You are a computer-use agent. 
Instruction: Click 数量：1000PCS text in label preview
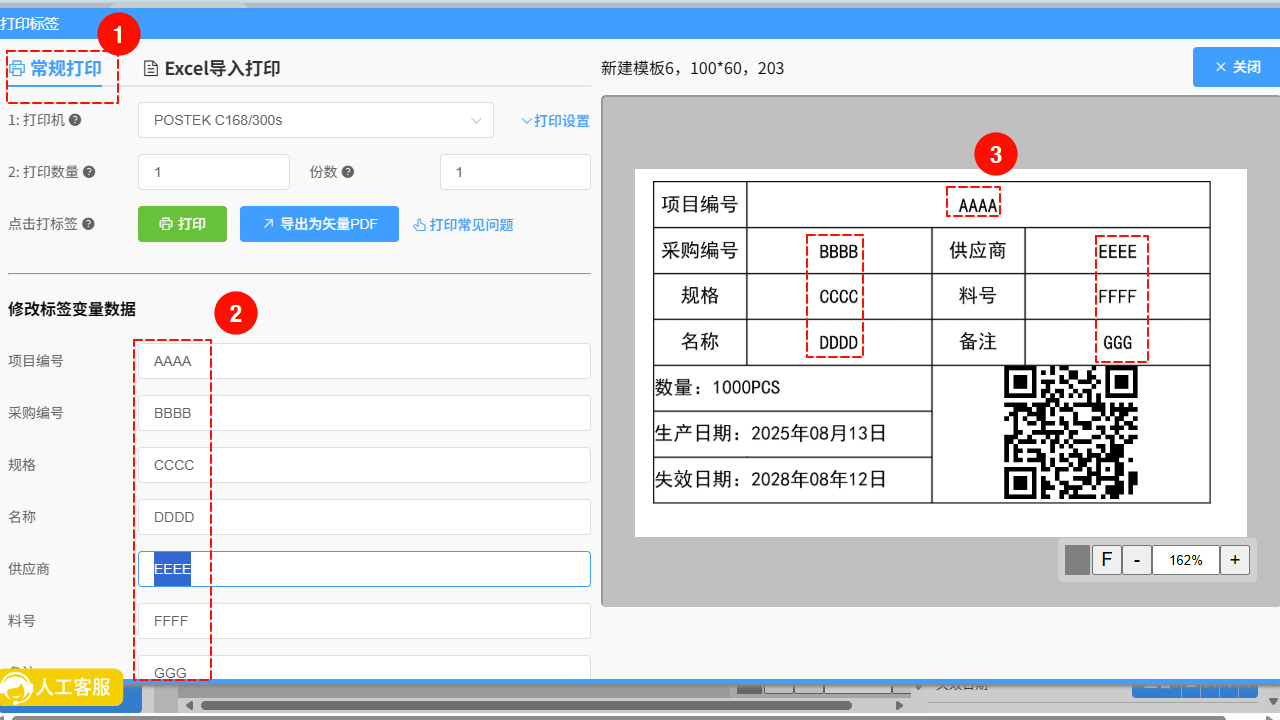[718, 388]
